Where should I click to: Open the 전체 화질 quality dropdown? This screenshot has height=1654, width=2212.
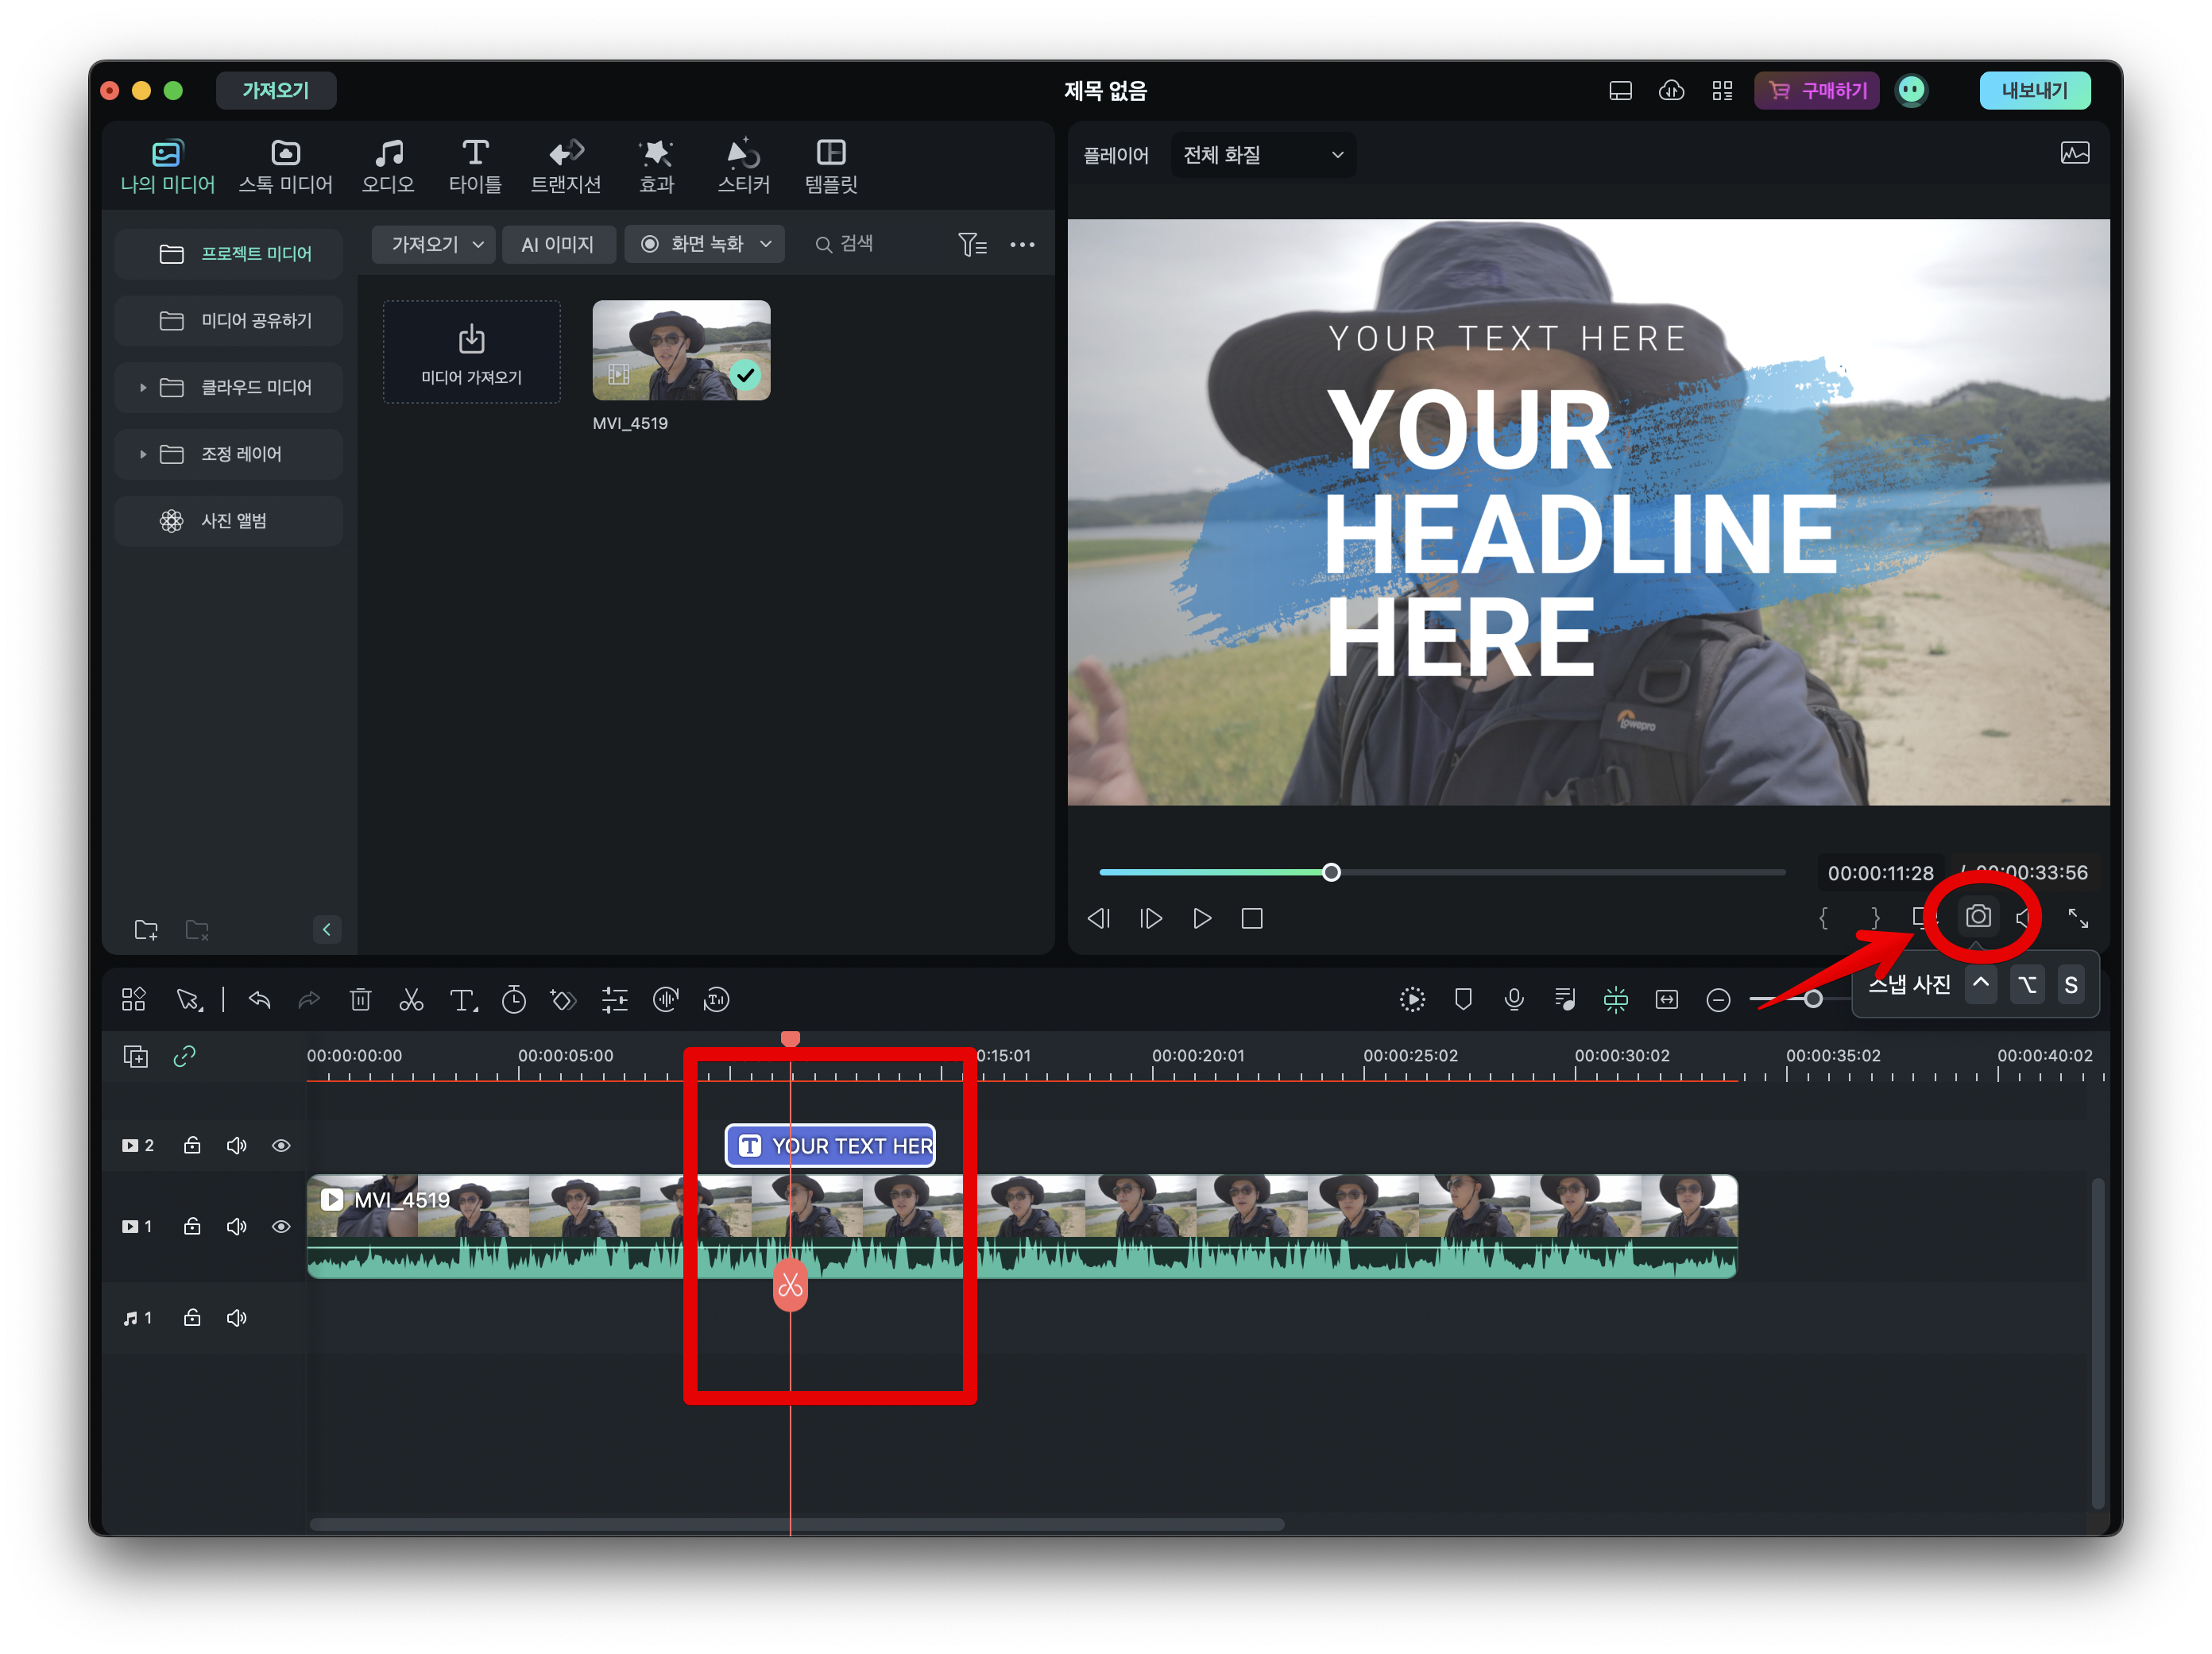point(1262,155)
